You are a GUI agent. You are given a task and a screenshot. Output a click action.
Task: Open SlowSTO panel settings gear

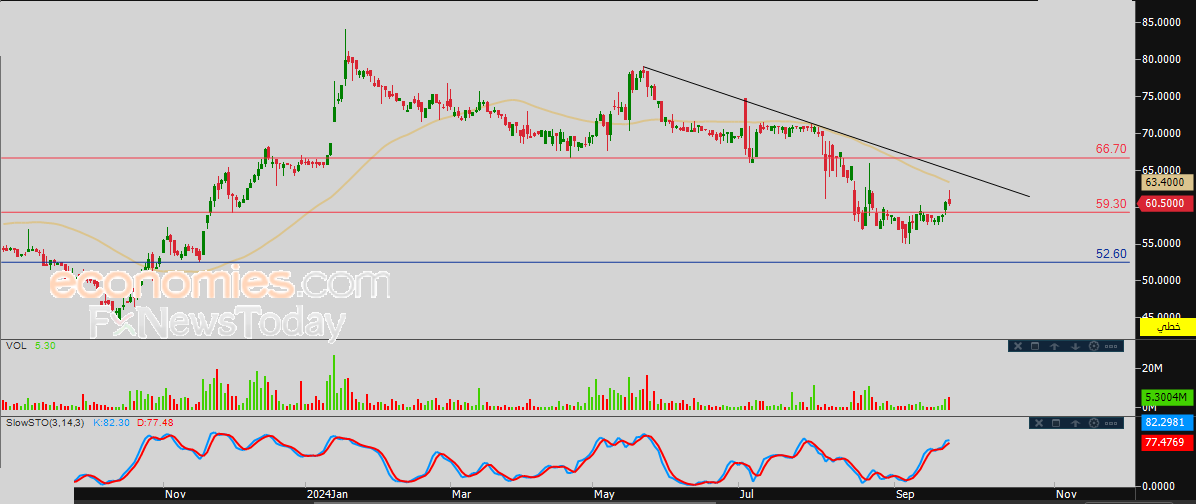(x=1094, y=423)
